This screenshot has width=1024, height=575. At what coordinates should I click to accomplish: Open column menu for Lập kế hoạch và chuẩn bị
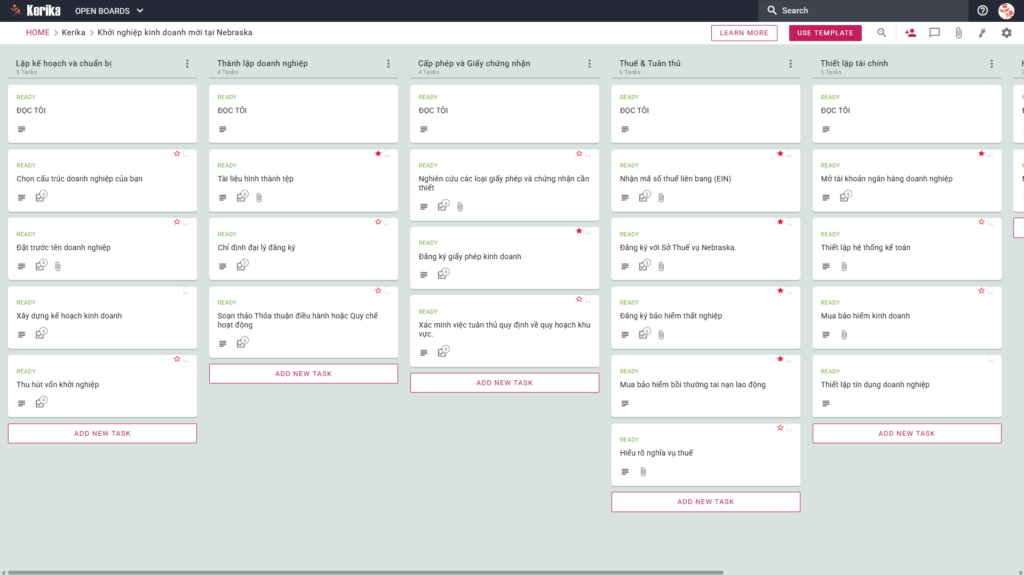187,64
